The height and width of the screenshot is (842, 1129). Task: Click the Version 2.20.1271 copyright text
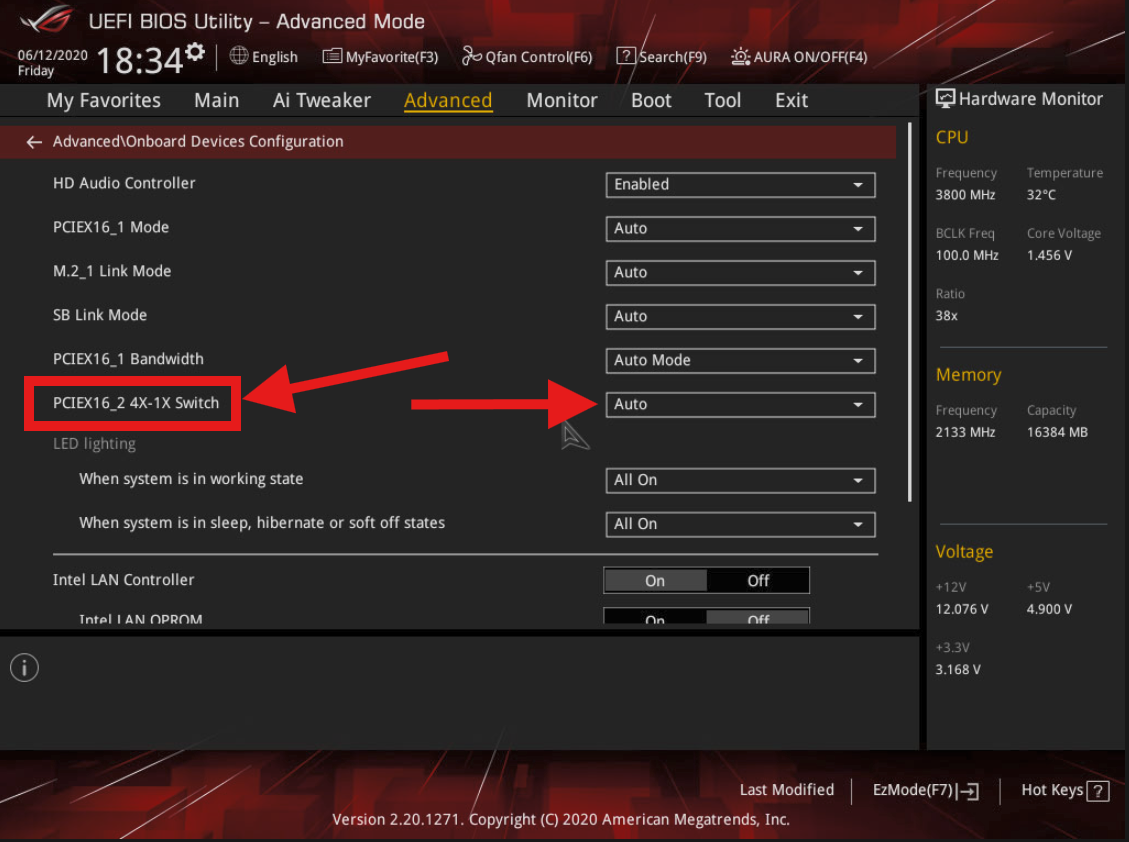[x=561, y=820]
